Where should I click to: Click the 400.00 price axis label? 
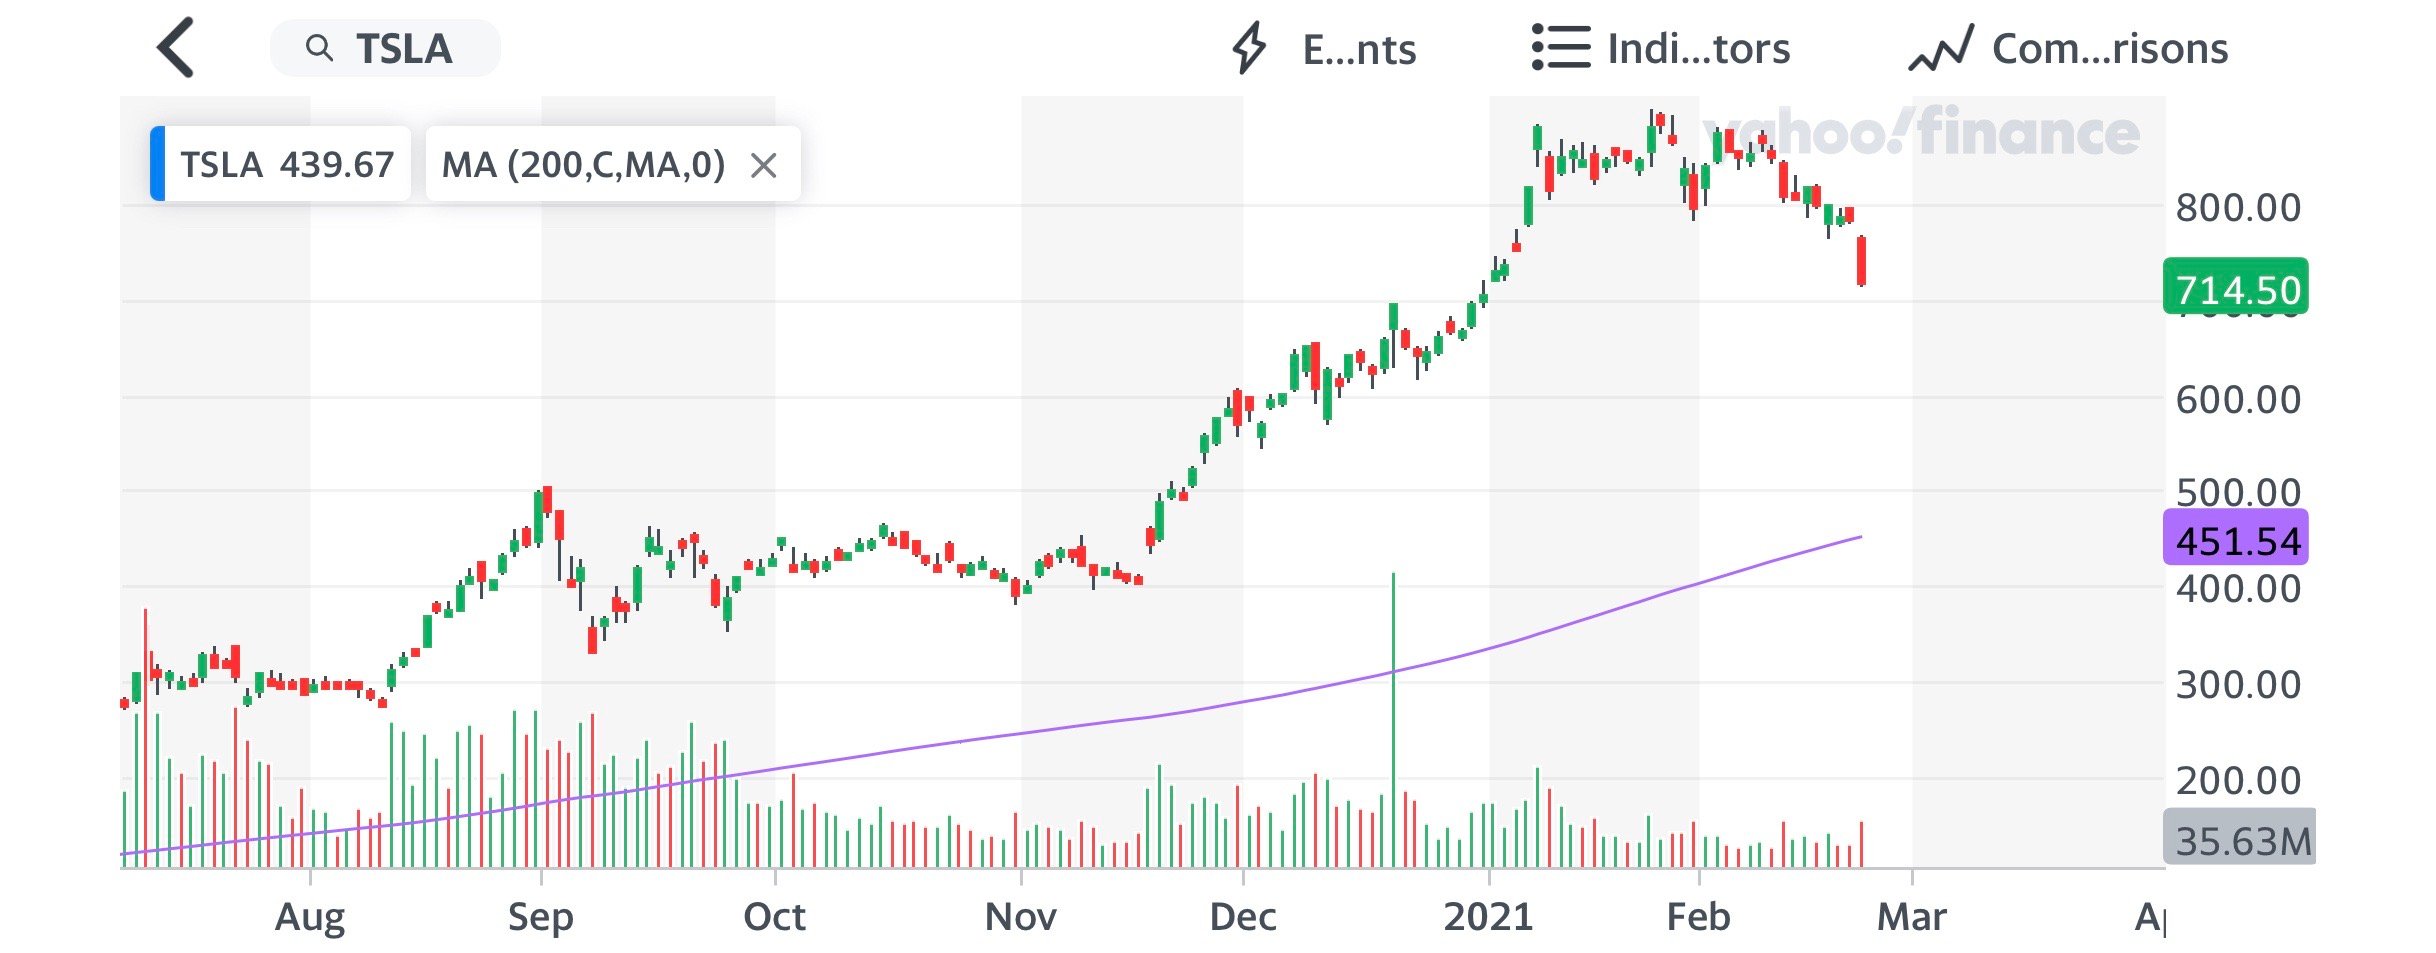pos(2238,588)
